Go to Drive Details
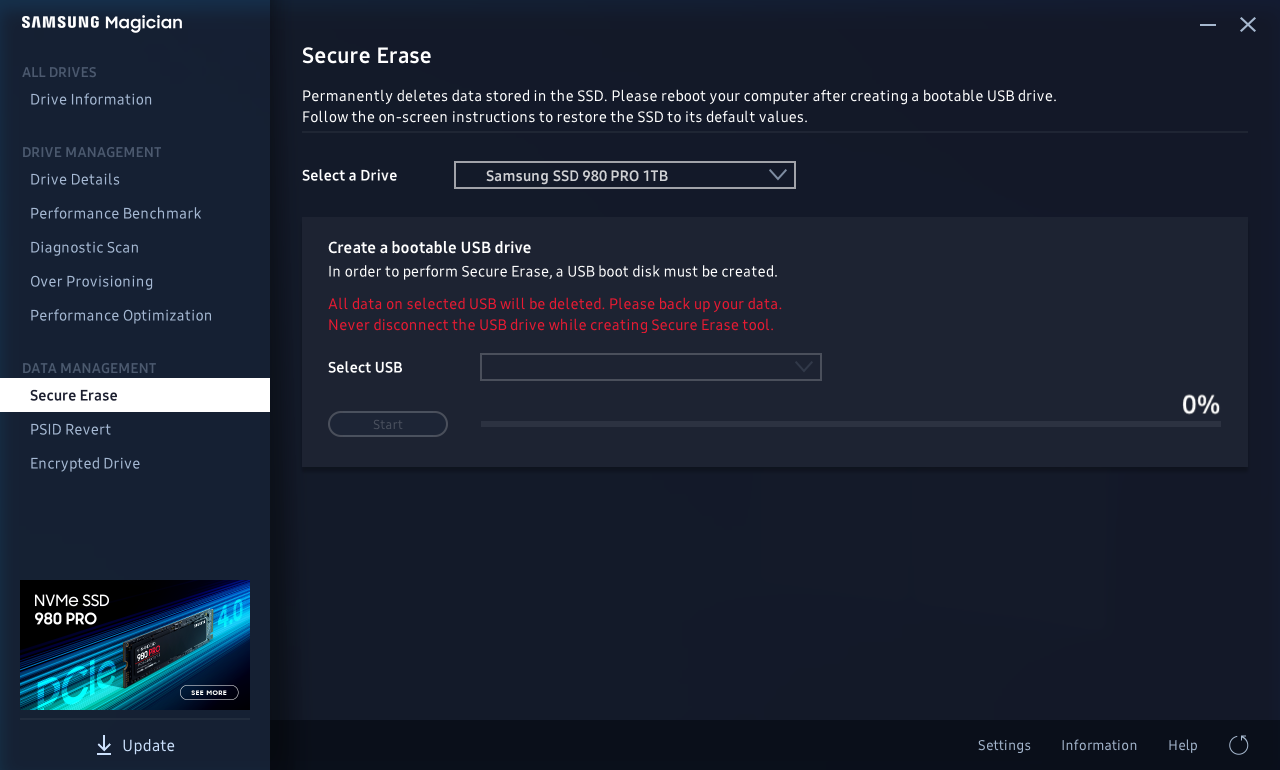1280x770 pixels. pyautogui.click(x=75, y=179)
